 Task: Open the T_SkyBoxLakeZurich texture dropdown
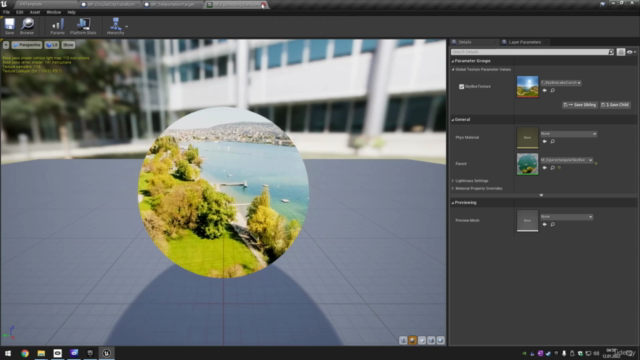[x=561, y=82]
